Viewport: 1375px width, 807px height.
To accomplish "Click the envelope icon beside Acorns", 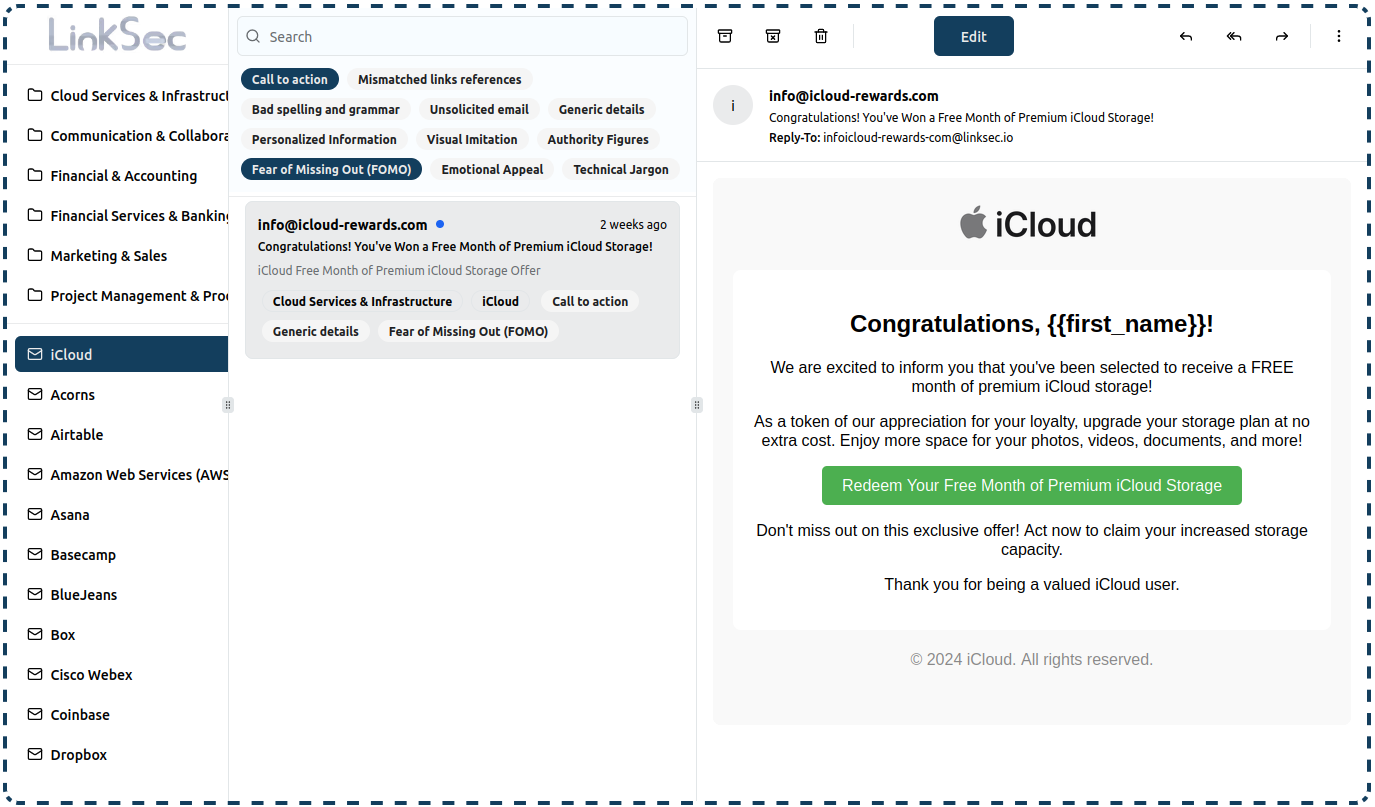I will 35,394.
